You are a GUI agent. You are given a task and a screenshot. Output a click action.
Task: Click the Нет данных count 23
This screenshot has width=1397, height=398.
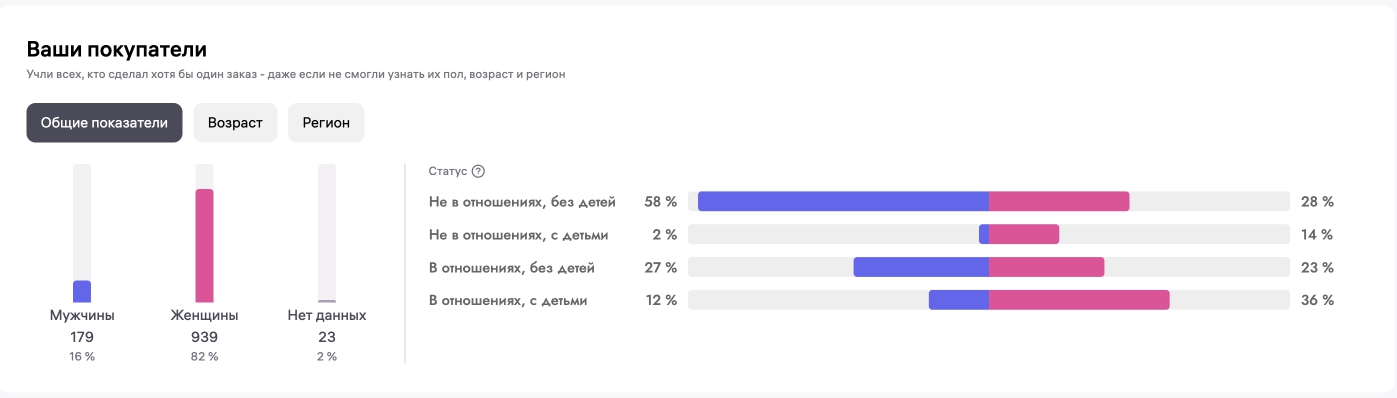coord(327,337)
